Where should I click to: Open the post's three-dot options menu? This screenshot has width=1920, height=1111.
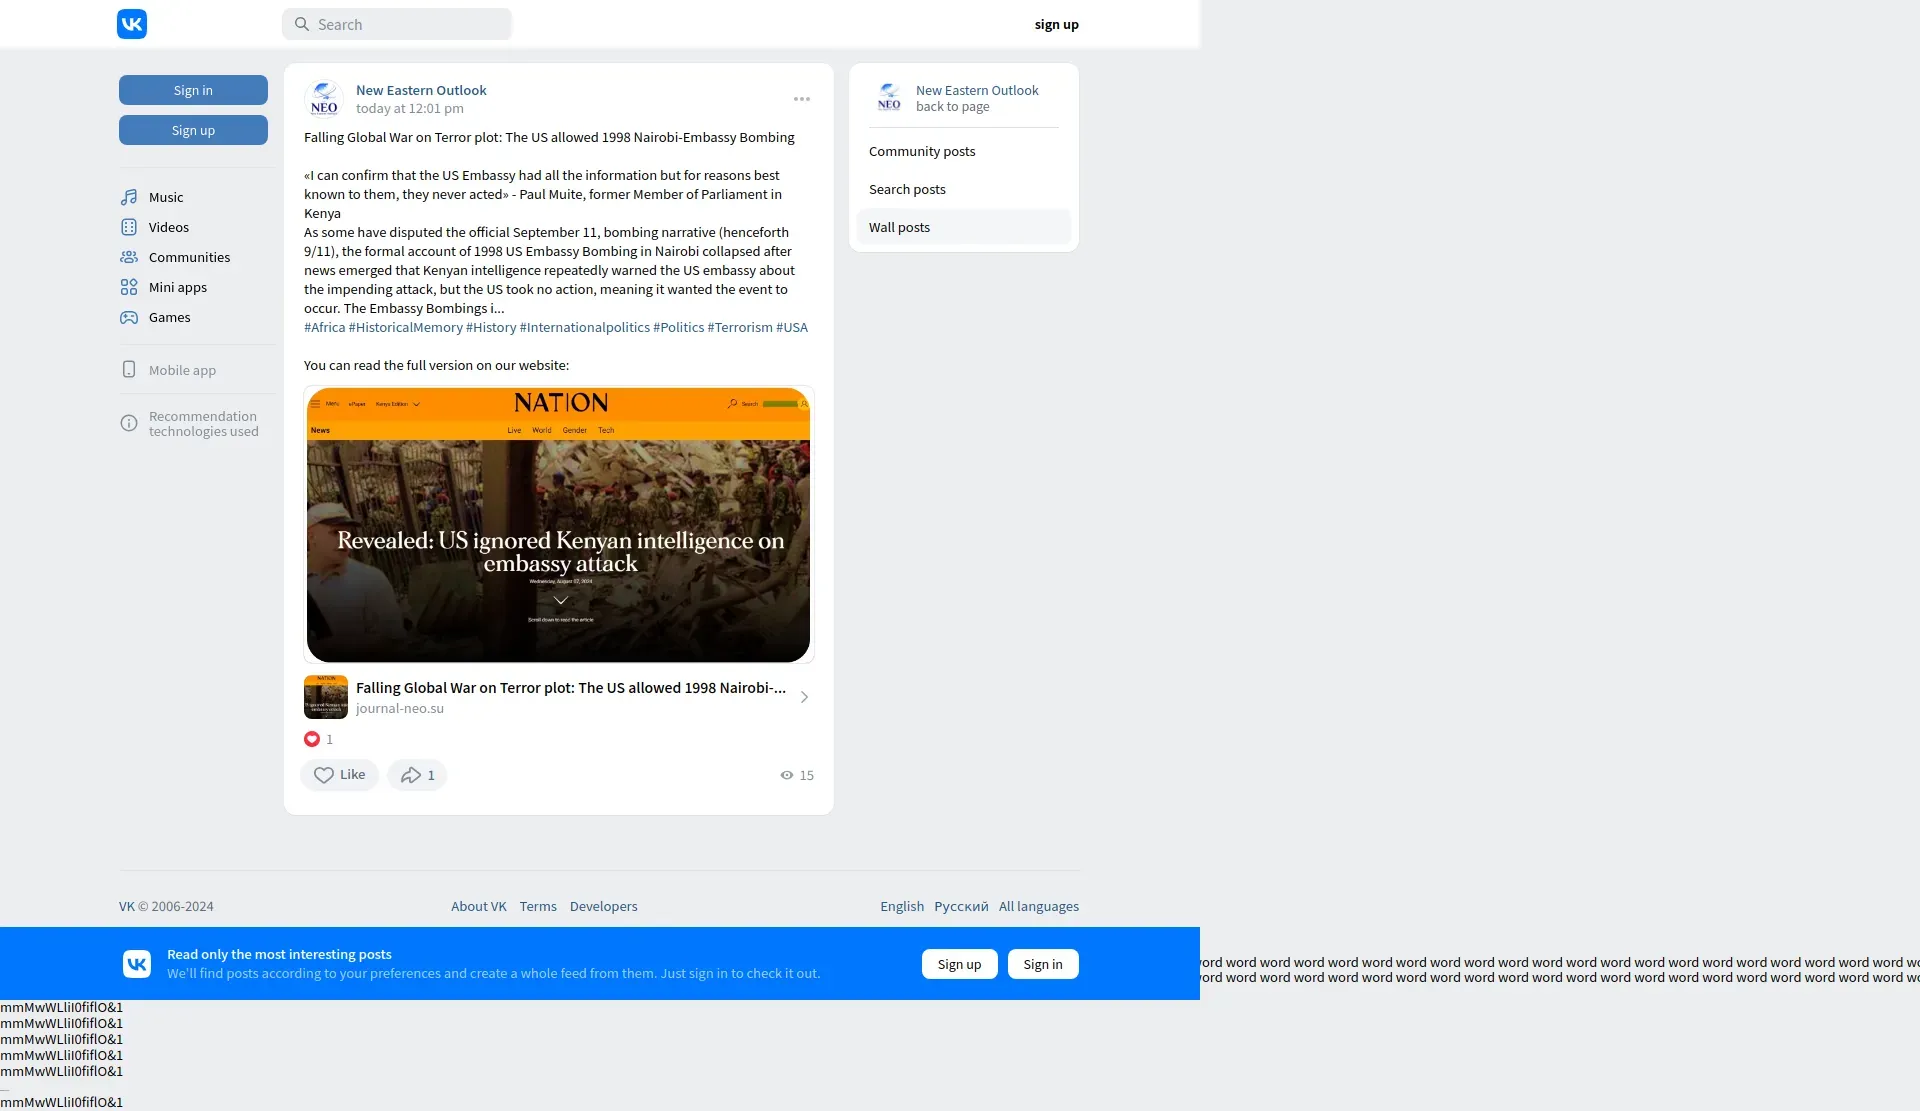click(x=802, y=99)
